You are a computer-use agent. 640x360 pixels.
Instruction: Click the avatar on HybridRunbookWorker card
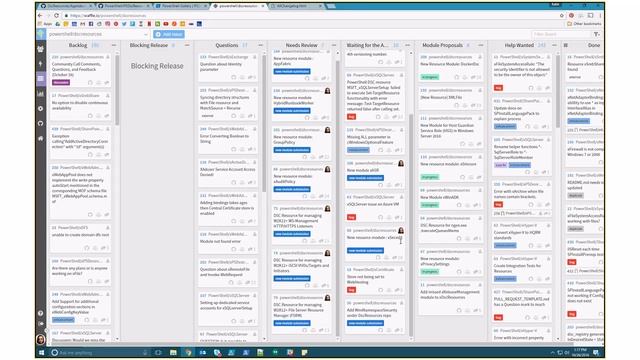(327, 91)
